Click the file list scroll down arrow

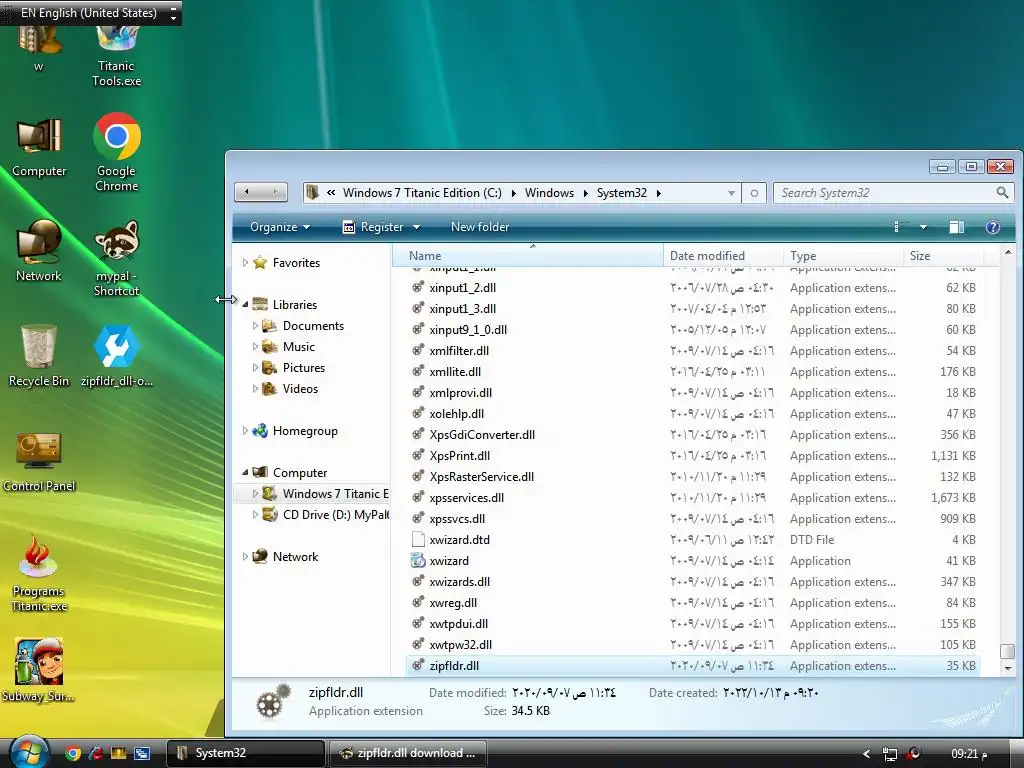(1008, 668)
